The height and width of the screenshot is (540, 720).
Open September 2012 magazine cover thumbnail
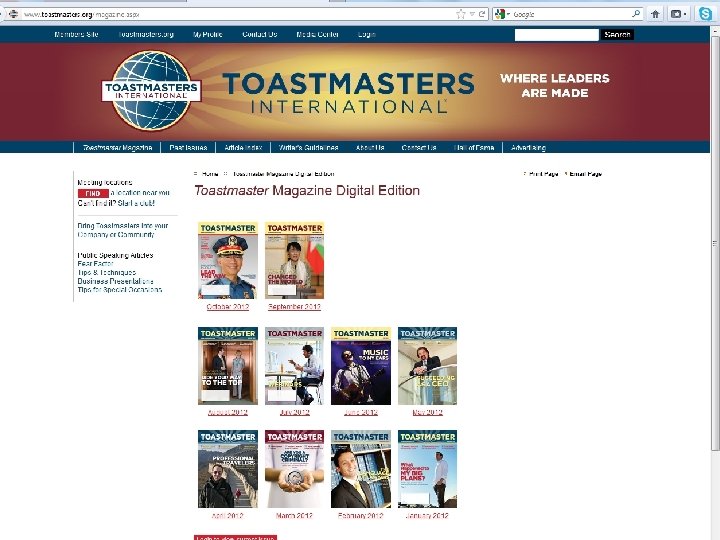(x=294, y=260)
